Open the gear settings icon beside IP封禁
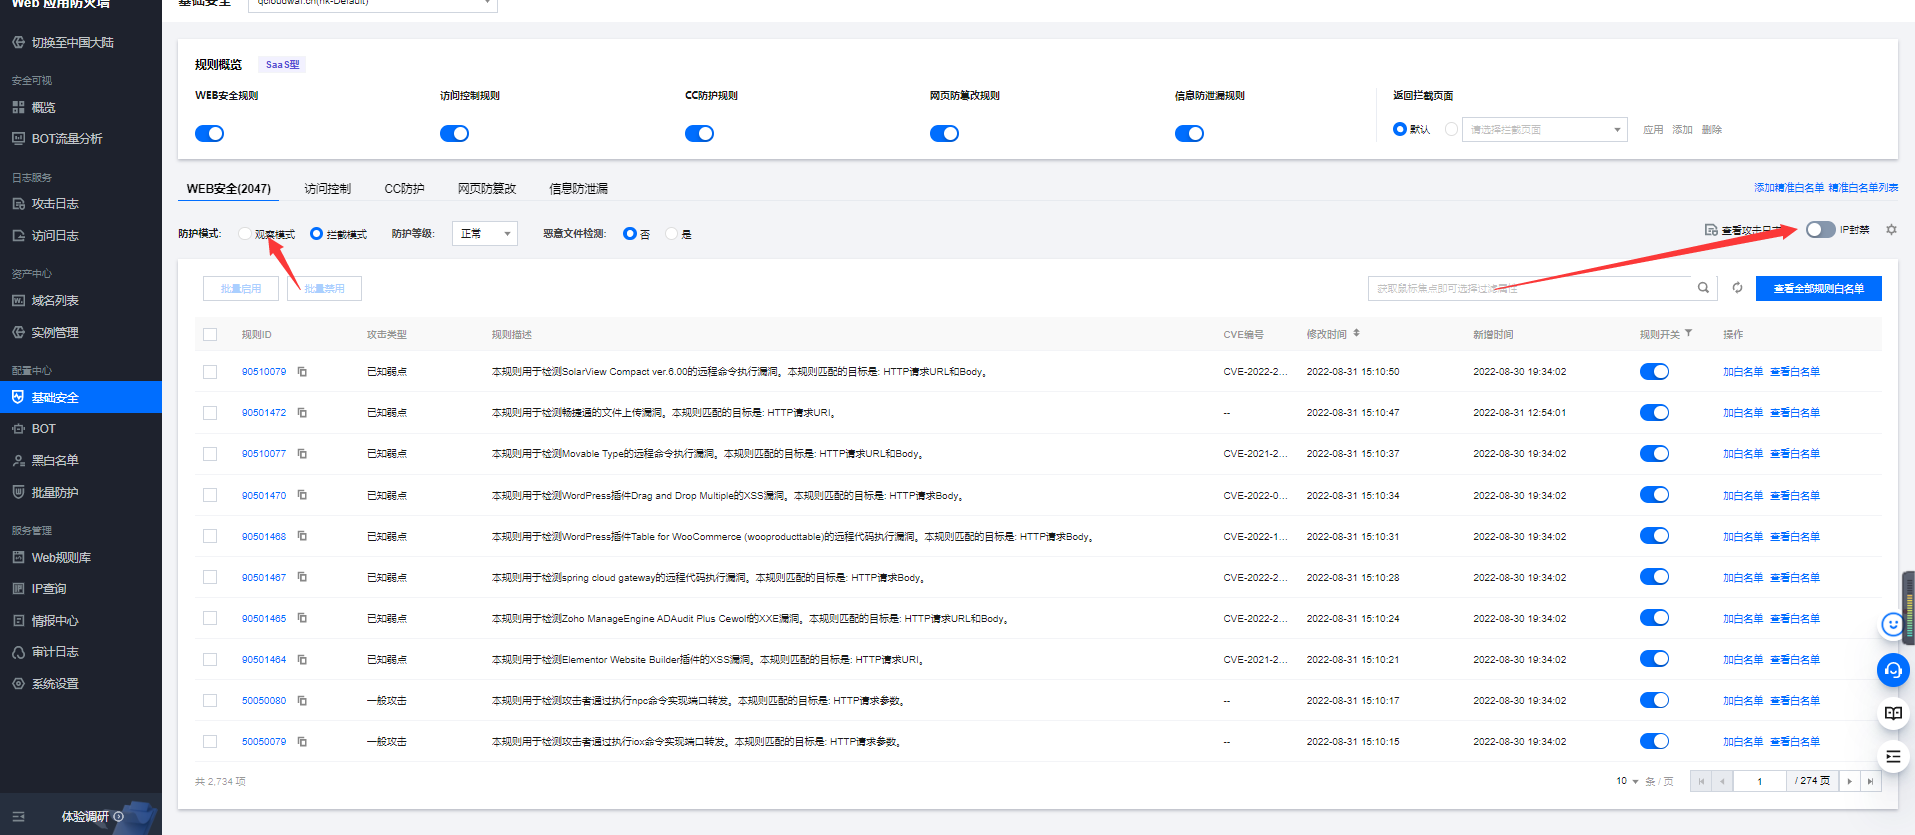The width and height of the screenshot is (1915, 835). [1891, 230]
